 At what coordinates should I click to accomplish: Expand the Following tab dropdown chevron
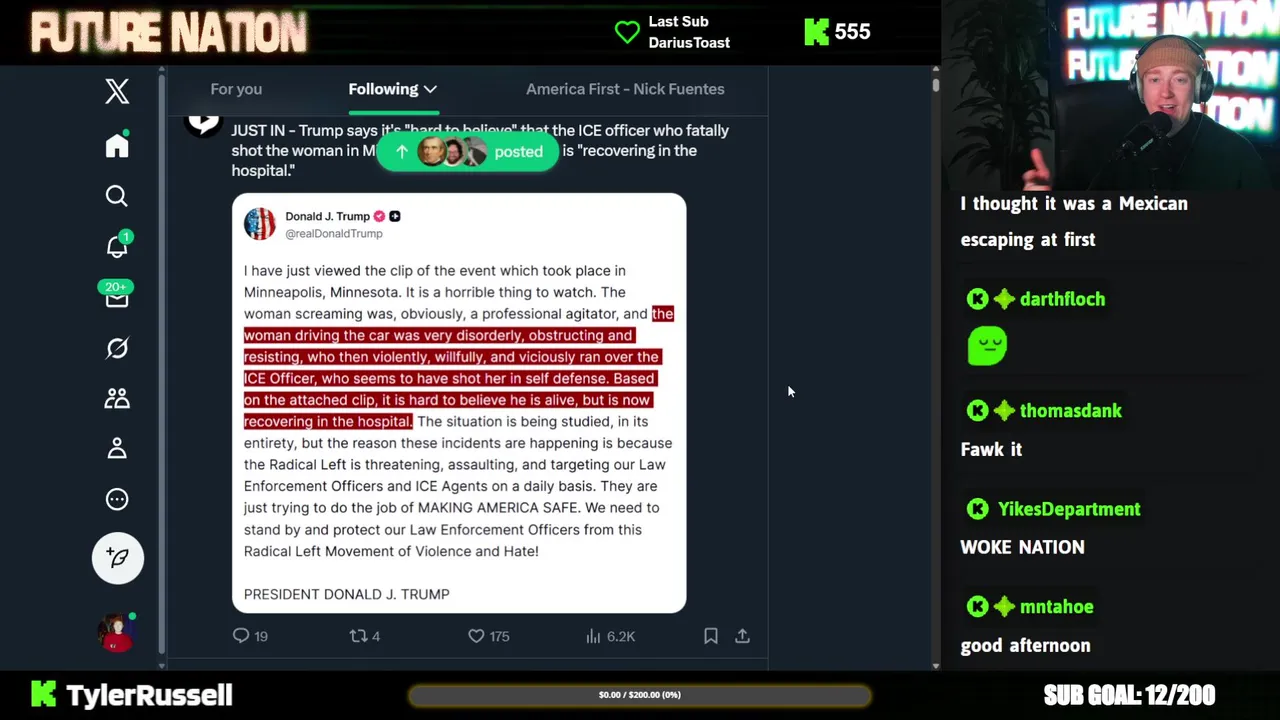[x=430, y=89]
